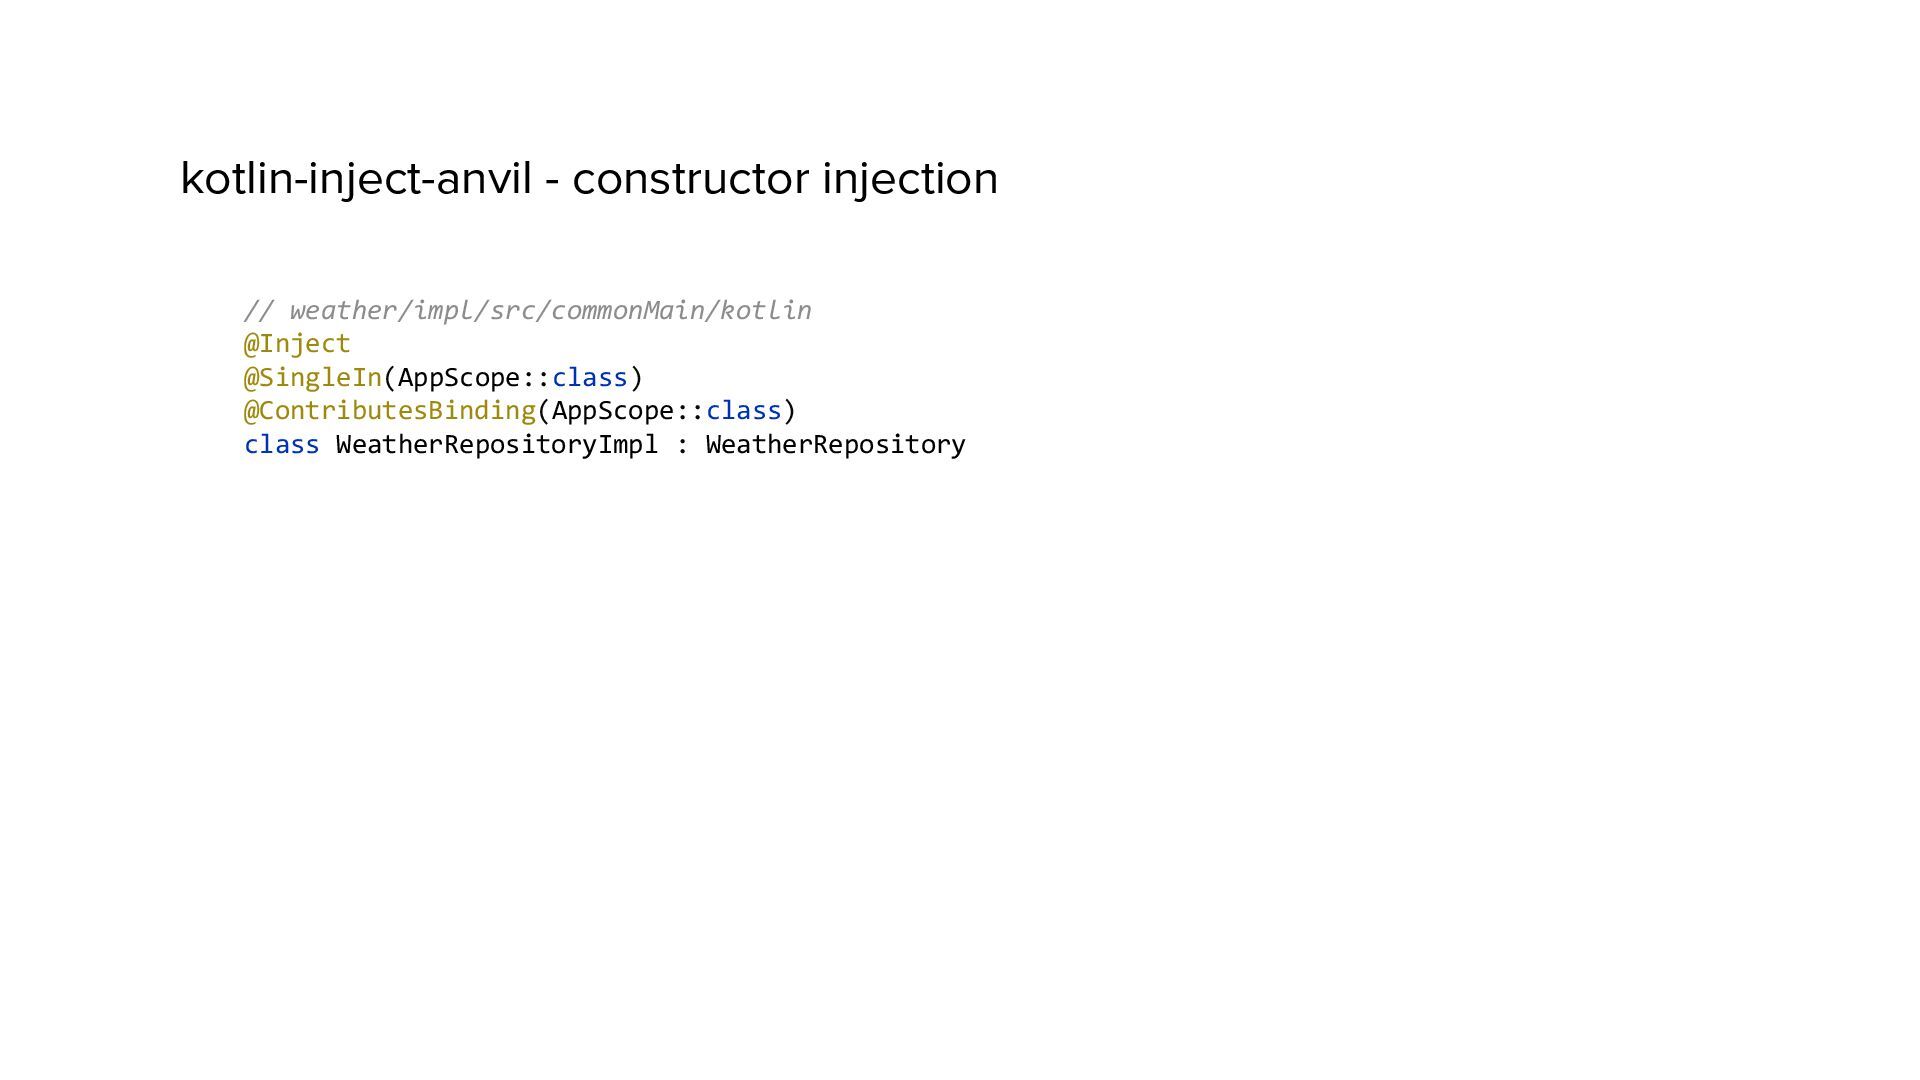
Task: Click the WeatherRepository interface name
Action: point(836,444)
